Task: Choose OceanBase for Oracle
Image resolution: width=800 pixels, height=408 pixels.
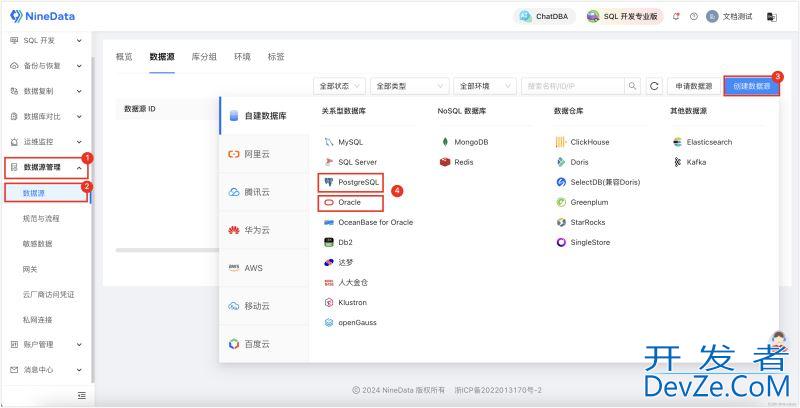Action: (369, 222)
